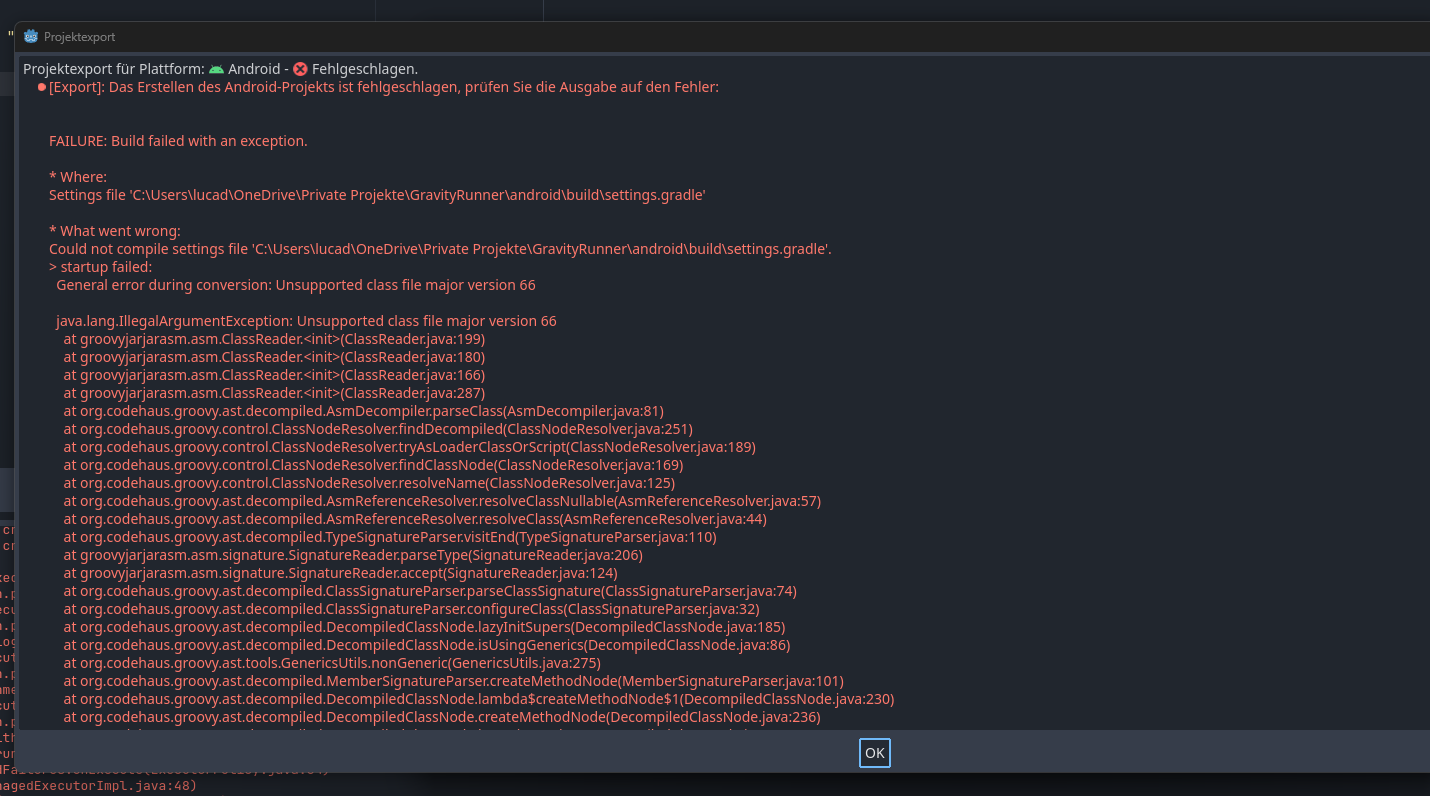Click the "Fehlgeschlagen." status text
This screenshot has height=796, width=1430.
tap(364, 69)
